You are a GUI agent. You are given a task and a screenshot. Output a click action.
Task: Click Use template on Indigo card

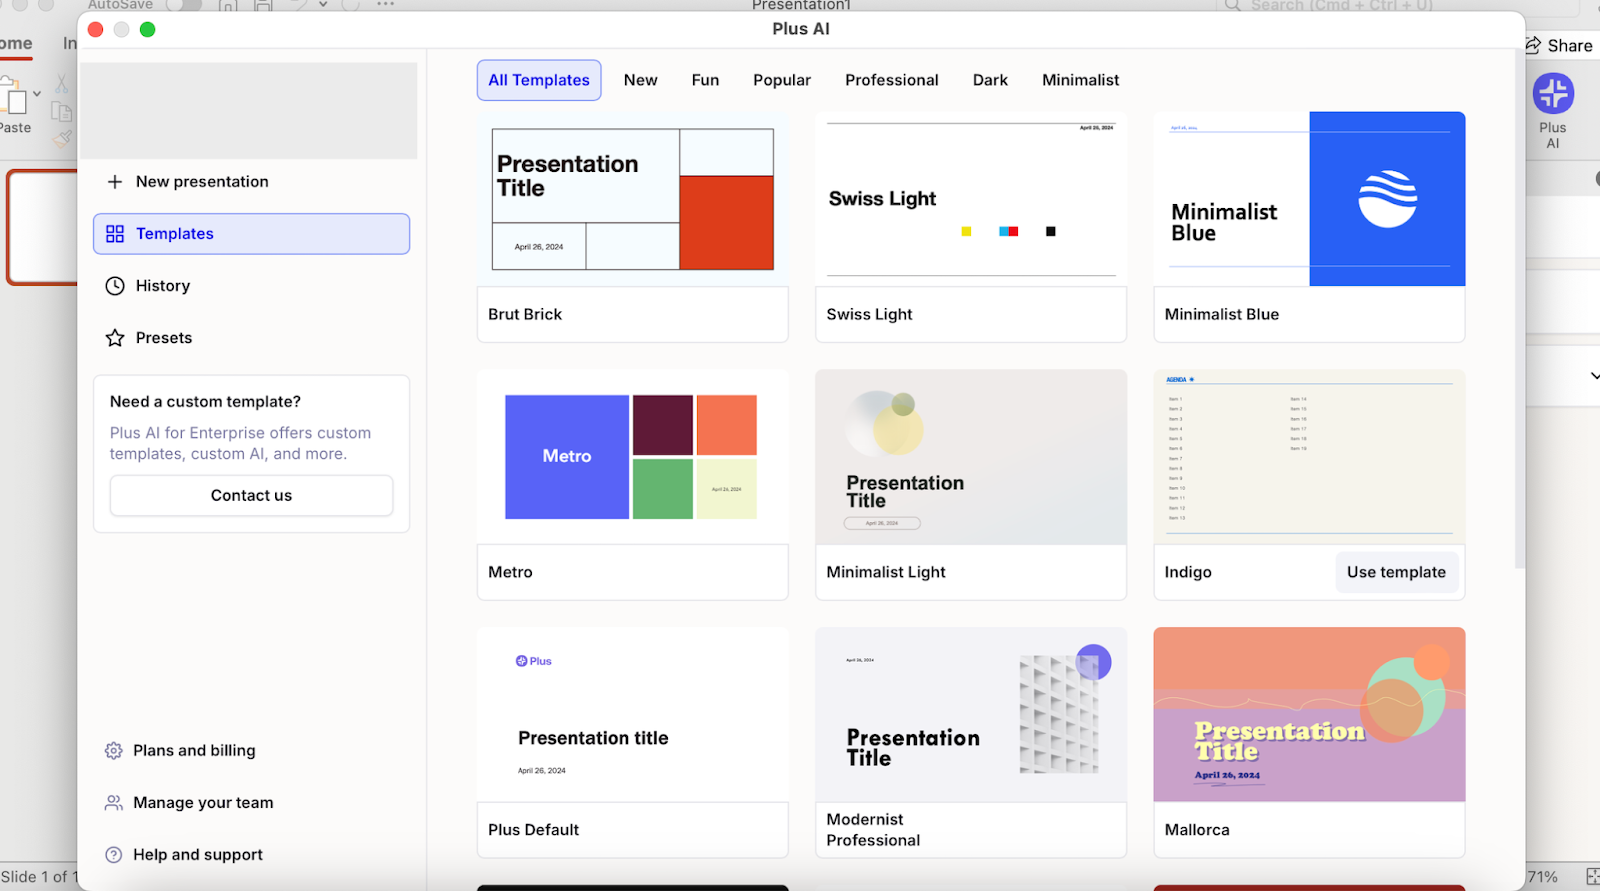[x=1396, y=572]
